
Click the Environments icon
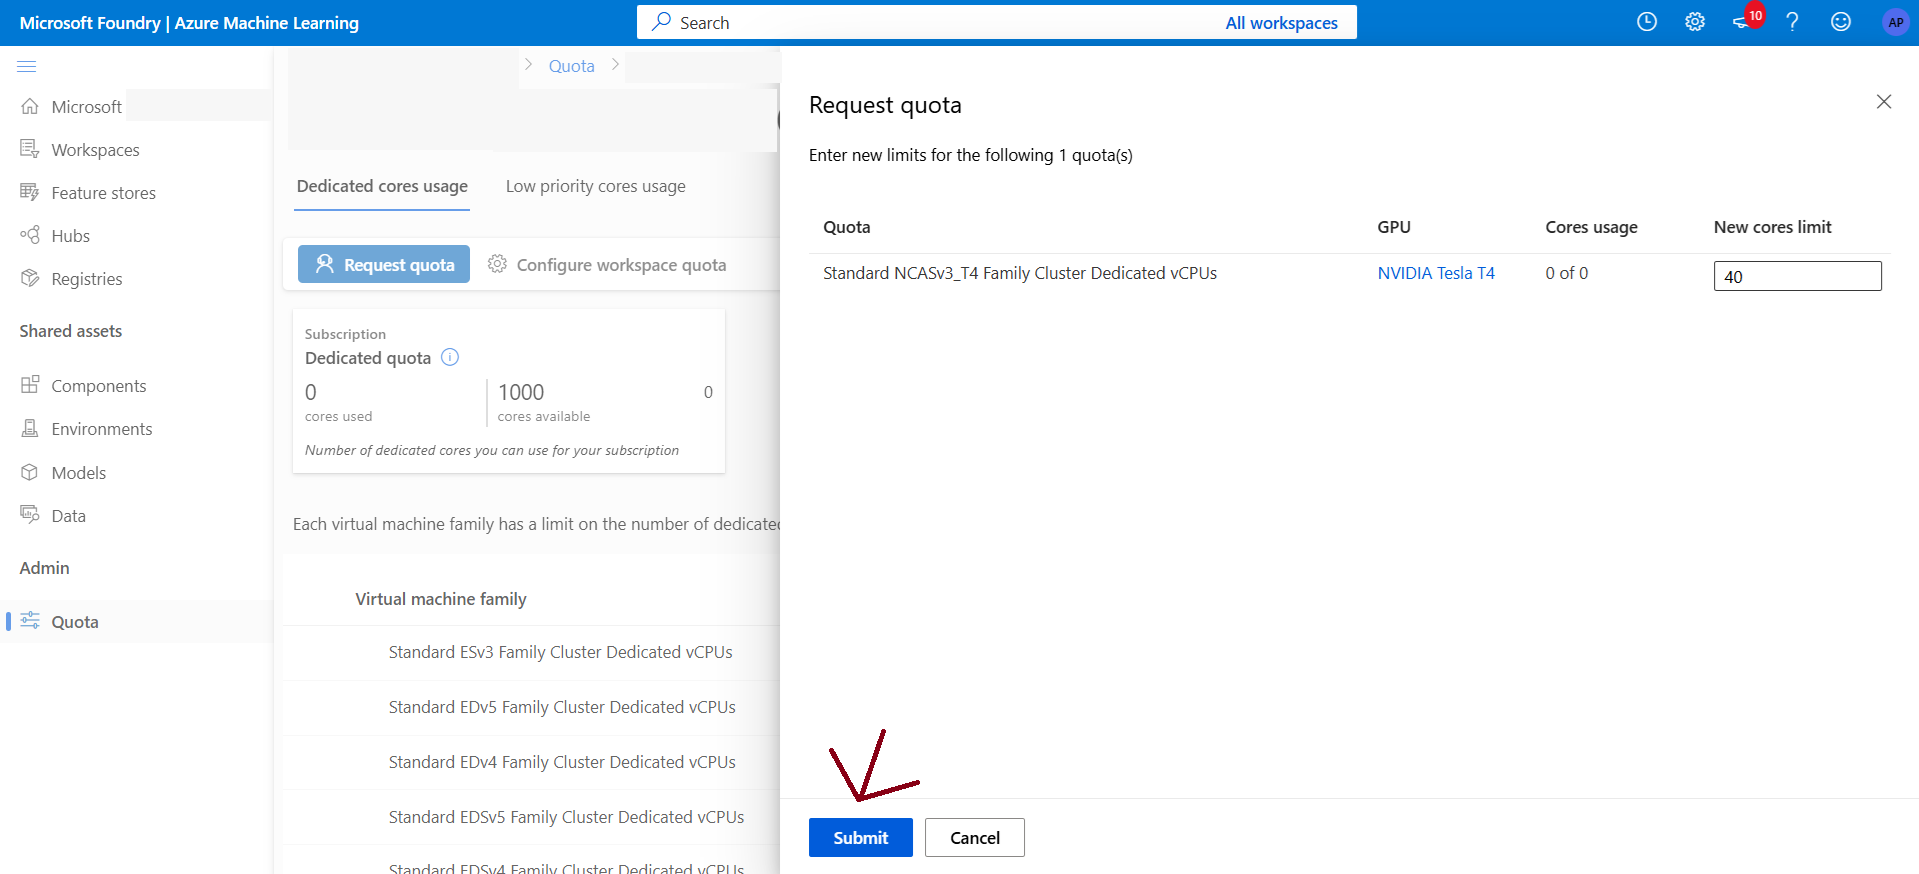pyautogui.click(x=30, y=428)
